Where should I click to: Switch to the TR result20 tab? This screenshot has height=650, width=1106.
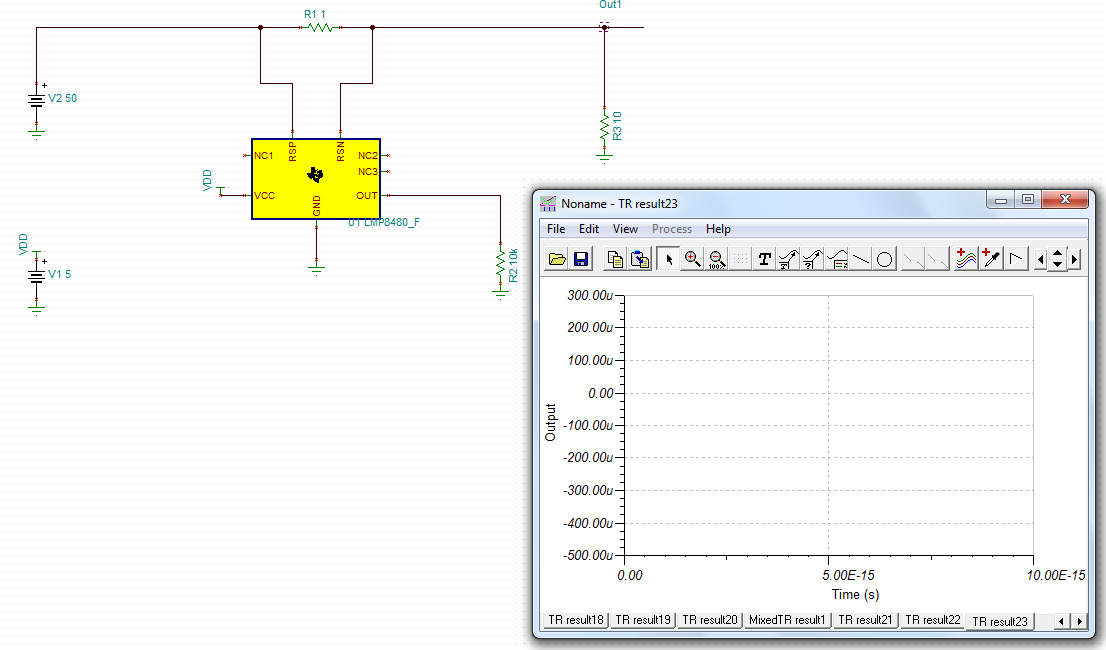710,620
